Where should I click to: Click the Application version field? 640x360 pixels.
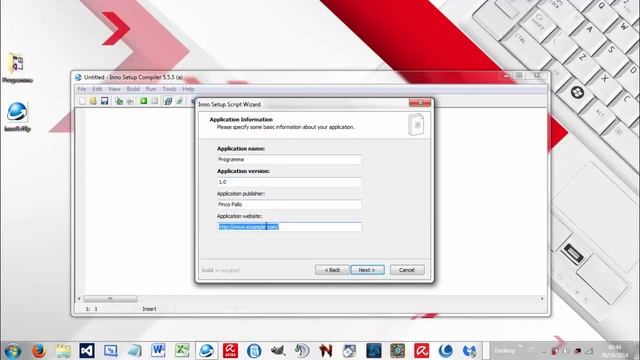[289, 182]
